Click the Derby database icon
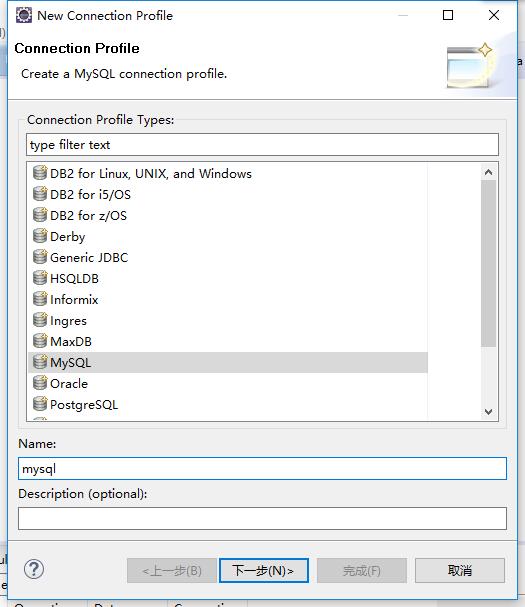The image size is (525, 607). pyautogui.click(x=39, y=236)
